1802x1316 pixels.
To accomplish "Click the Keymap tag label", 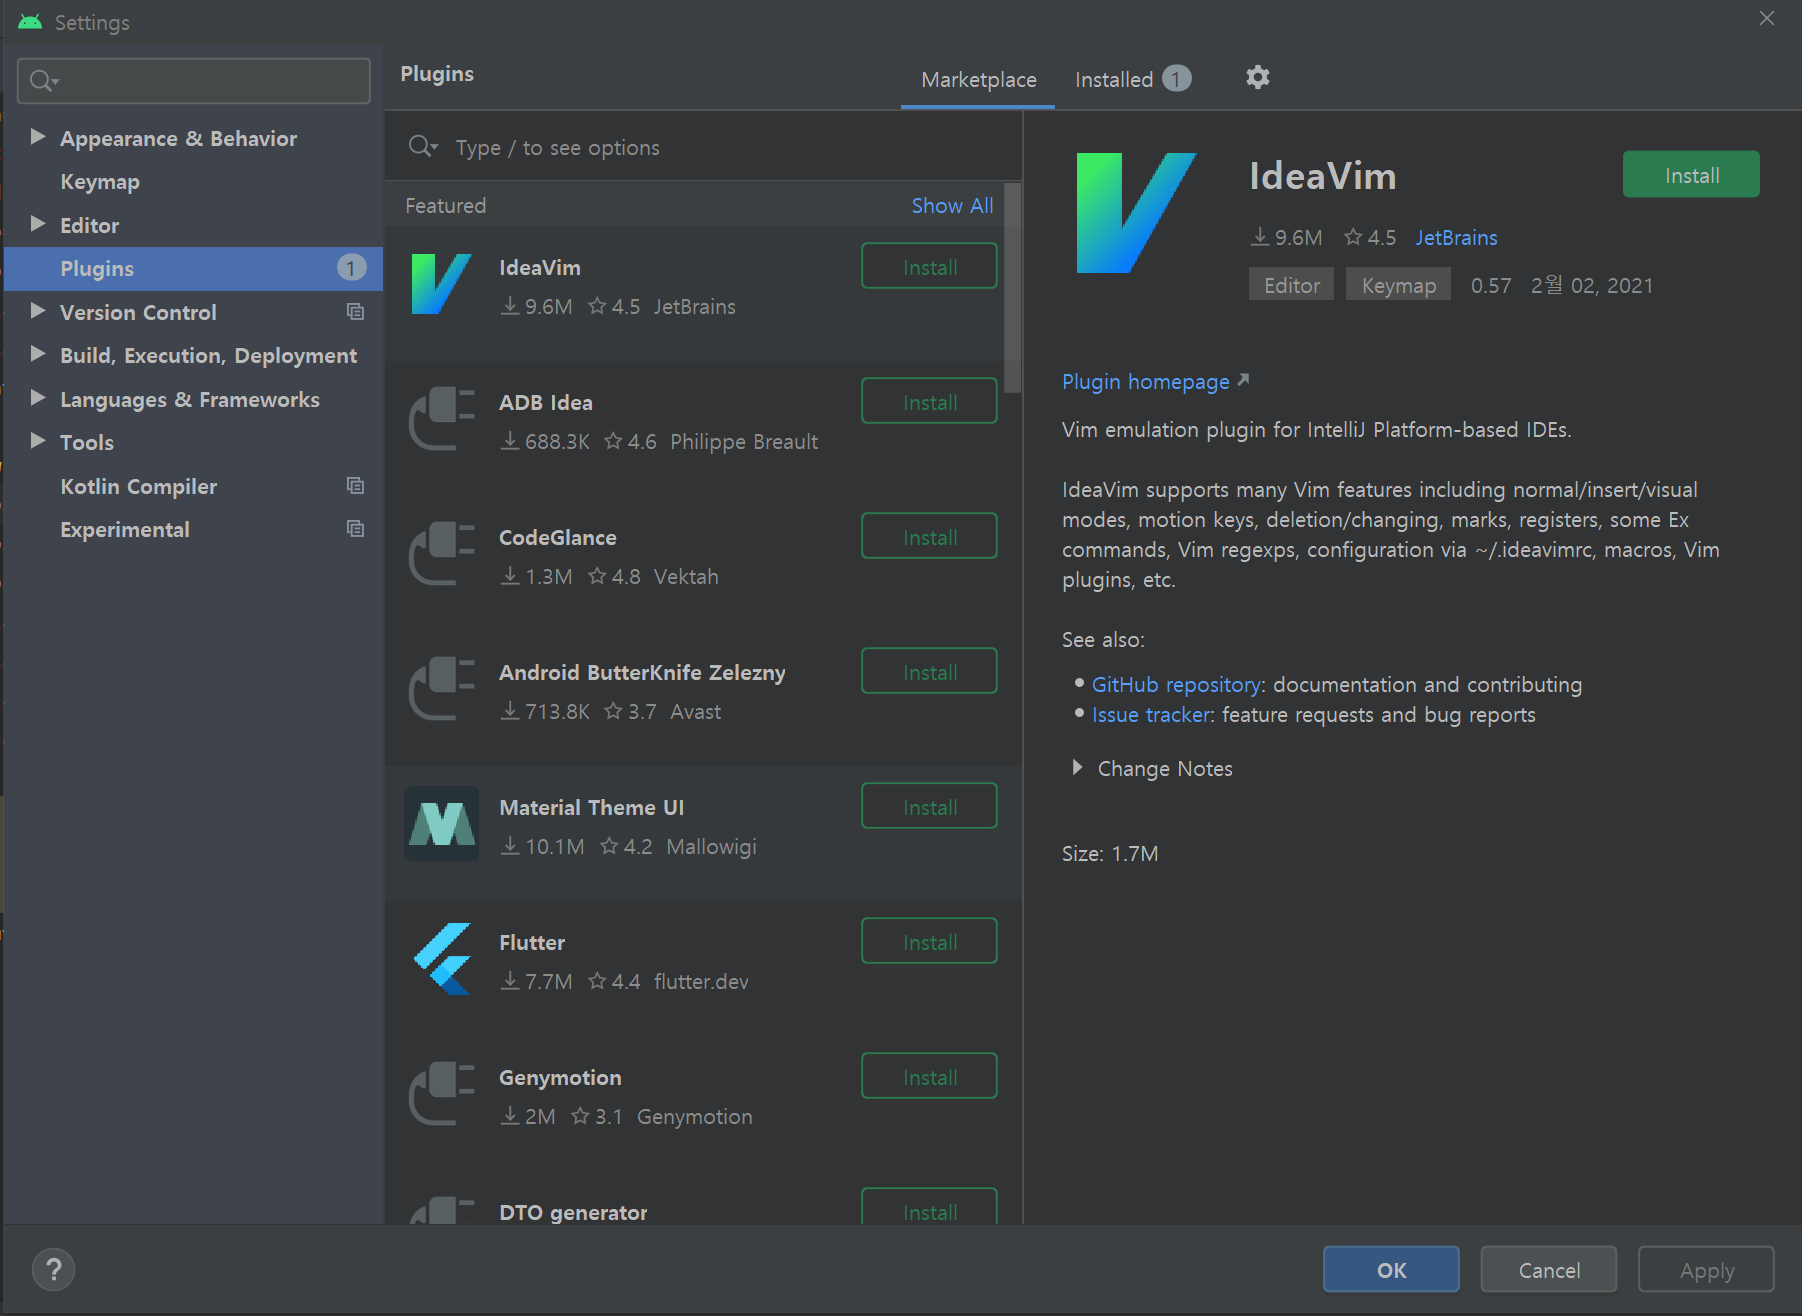I will (x=1398, y=285).
